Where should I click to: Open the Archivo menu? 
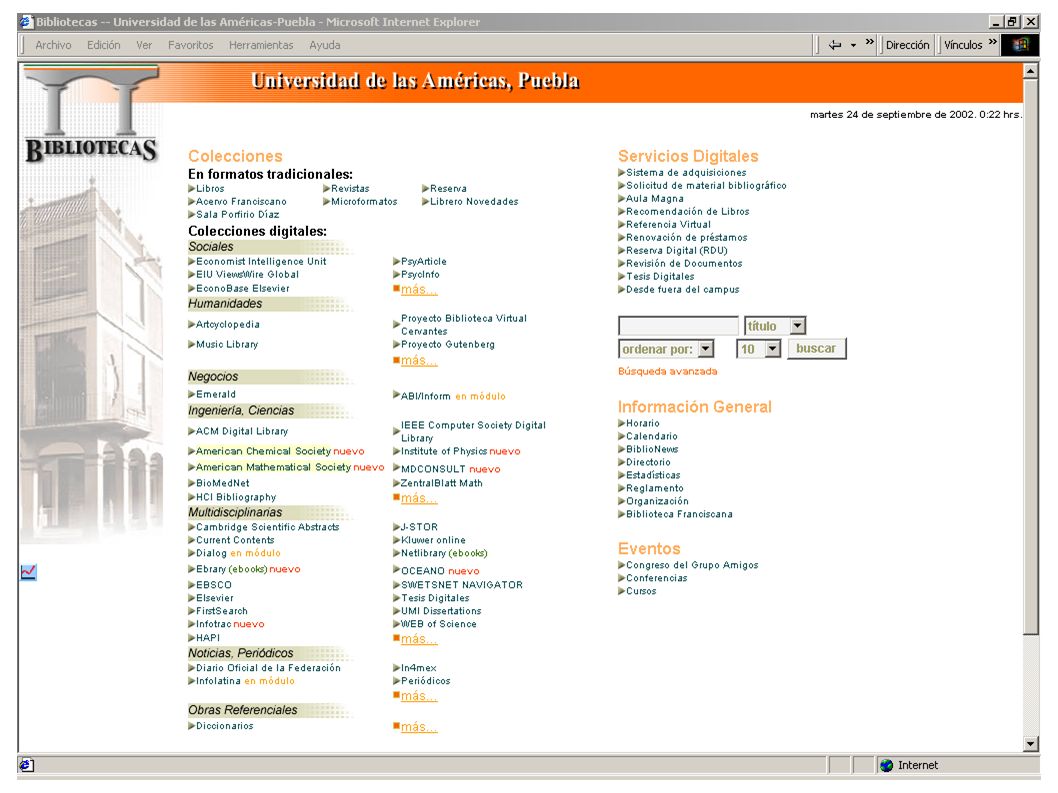point(53,45)
